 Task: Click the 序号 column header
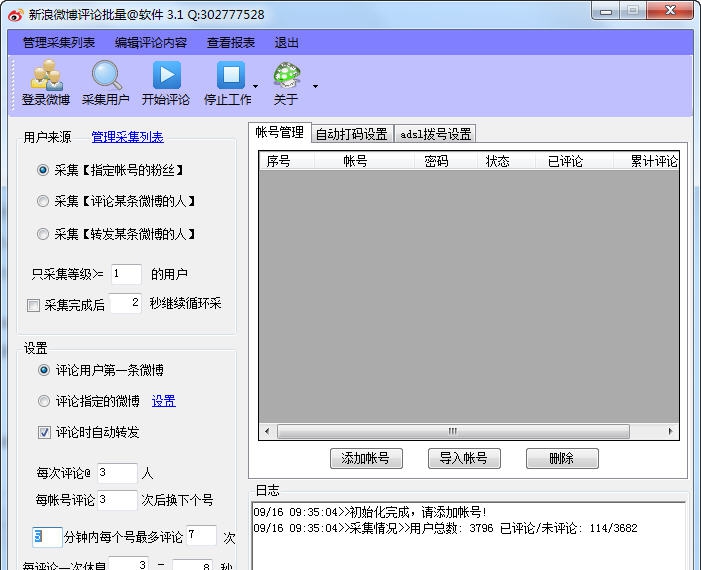point(287,161)
